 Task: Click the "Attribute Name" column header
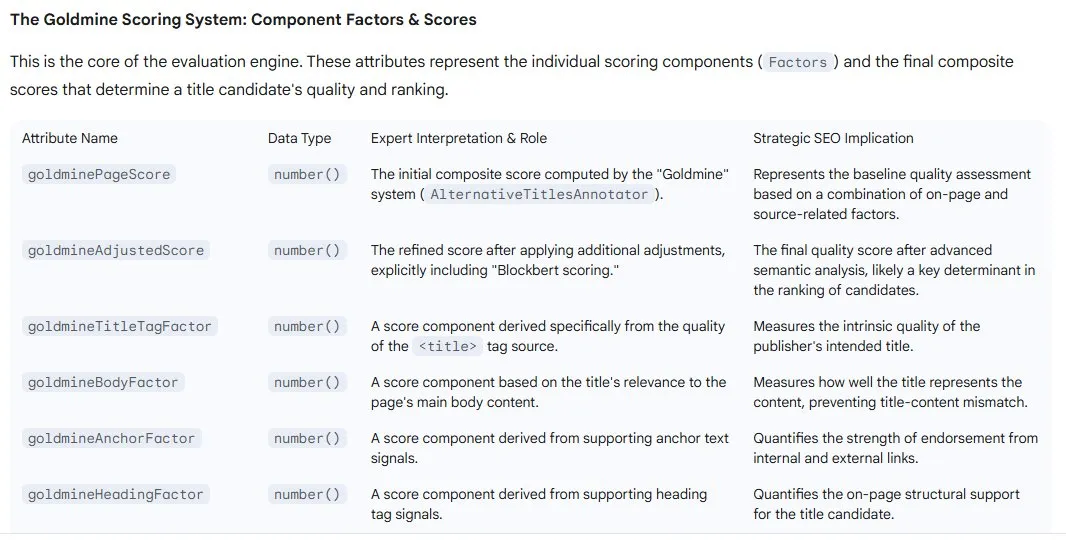tap(70, 138)
